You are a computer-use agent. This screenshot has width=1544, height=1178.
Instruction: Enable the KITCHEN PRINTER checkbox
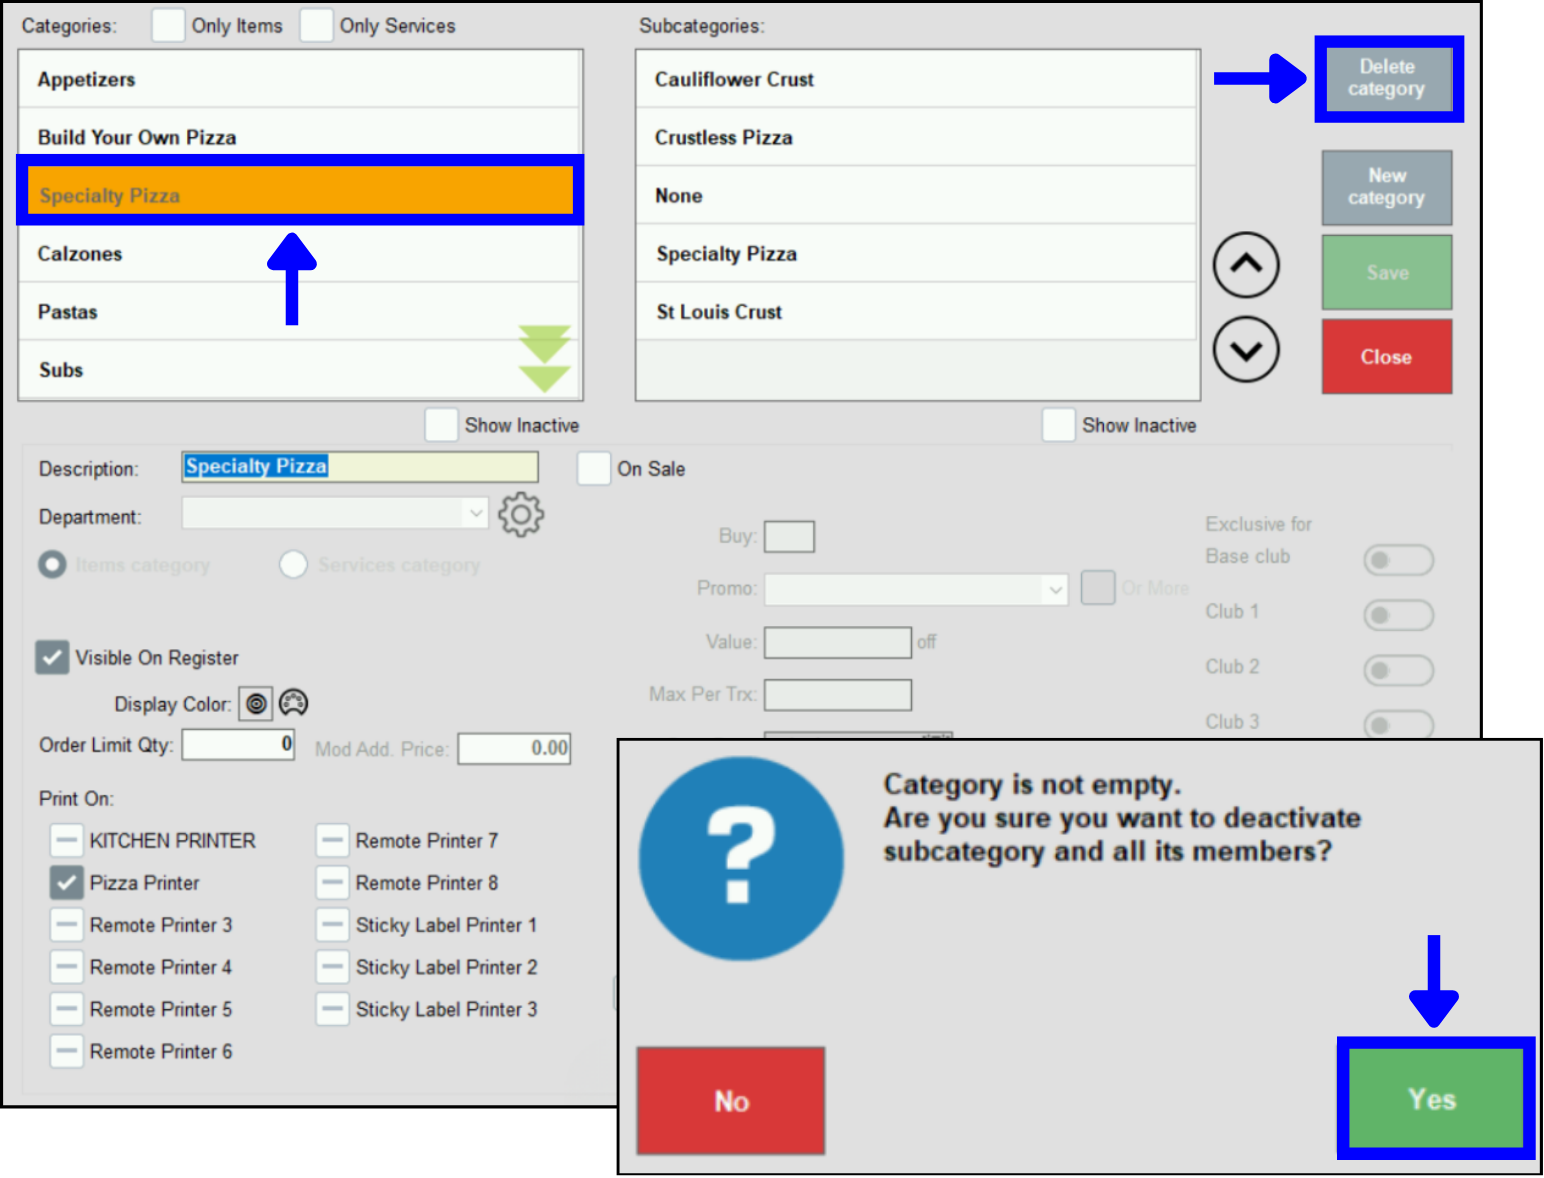pyautogui.click(x=67, y=840)
